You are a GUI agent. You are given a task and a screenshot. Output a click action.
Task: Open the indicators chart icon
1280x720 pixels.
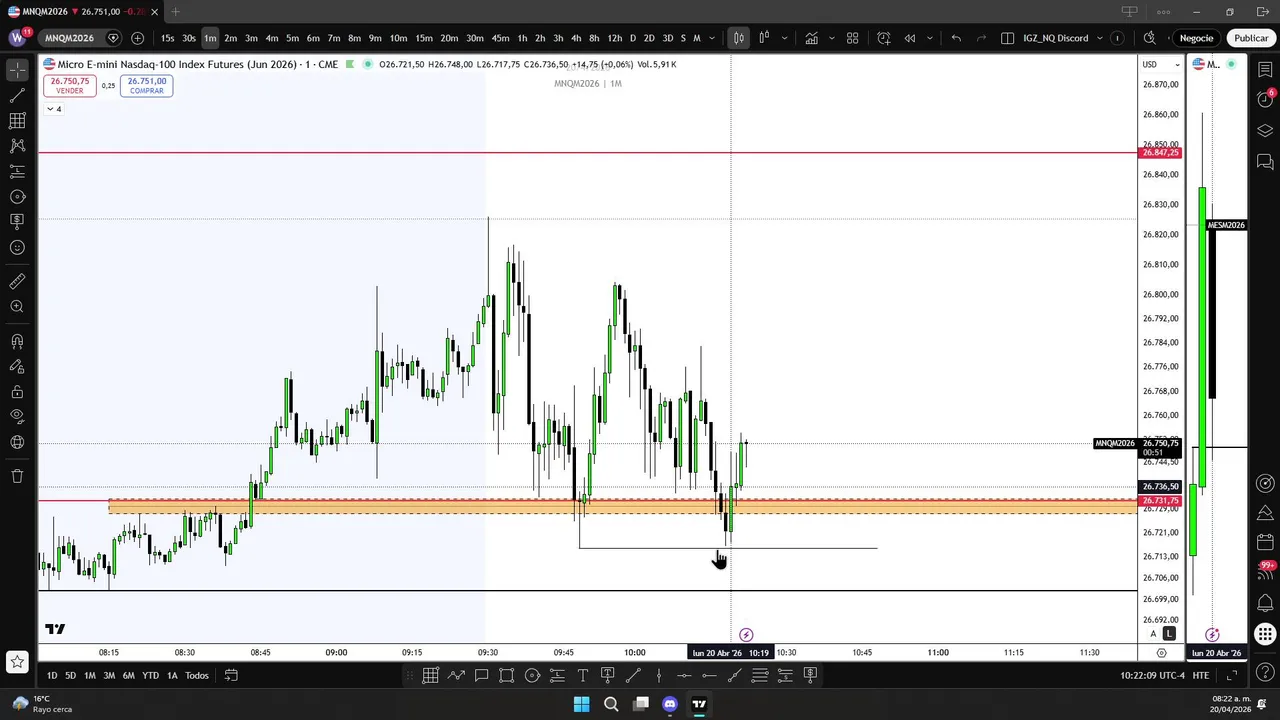(811, 38)
